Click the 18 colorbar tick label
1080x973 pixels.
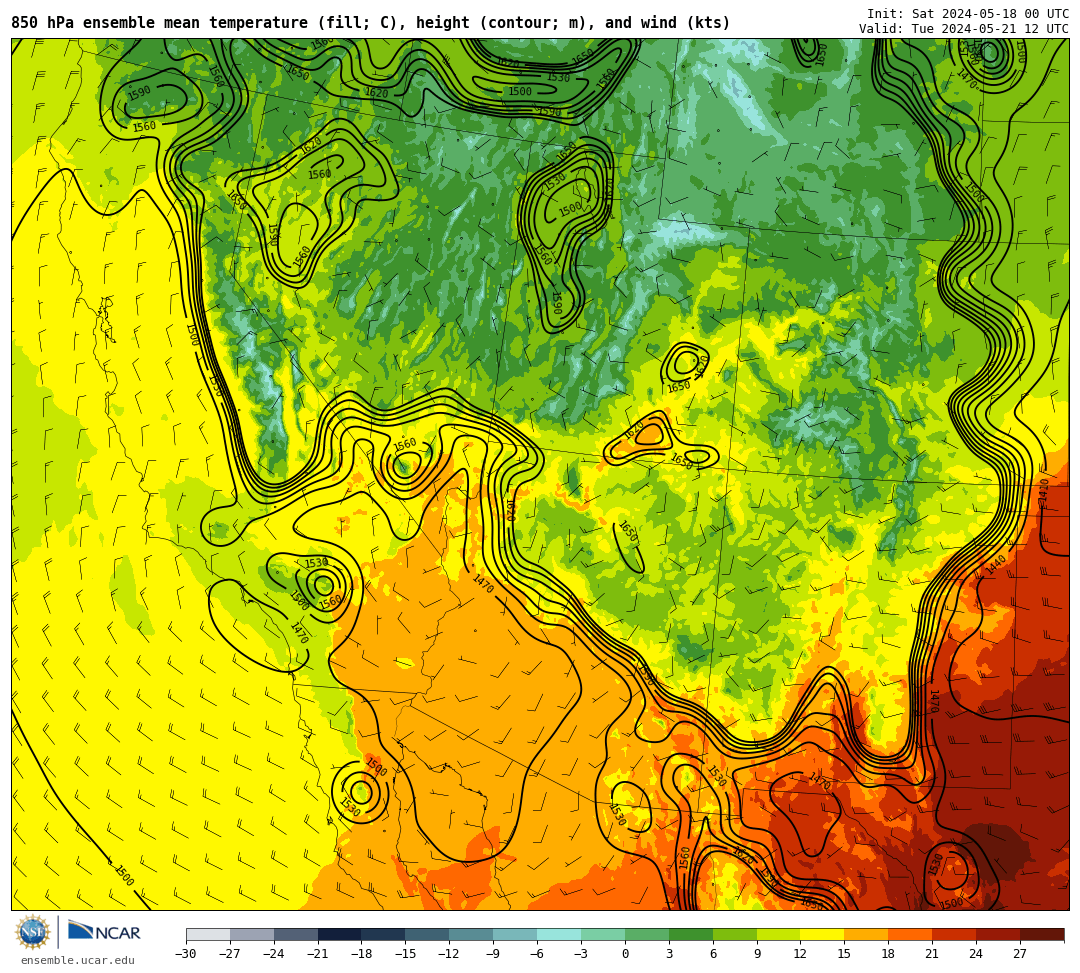(888, 954)
